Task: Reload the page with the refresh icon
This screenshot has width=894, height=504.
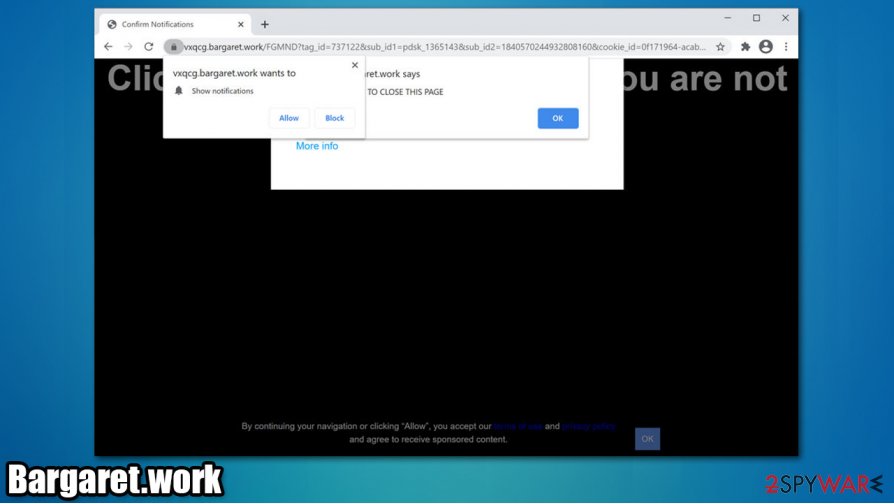Action: coord(149,47)
